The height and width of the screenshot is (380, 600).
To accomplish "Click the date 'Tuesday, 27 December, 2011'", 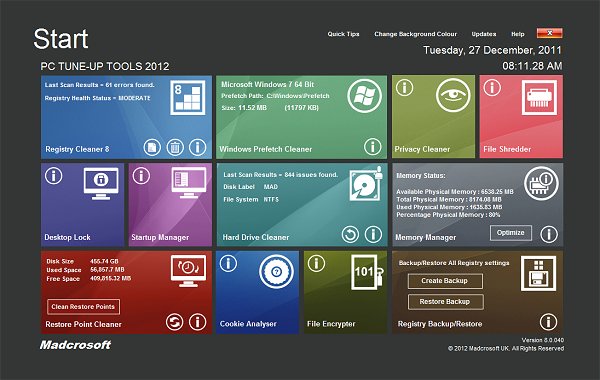I will coord(492,50).
